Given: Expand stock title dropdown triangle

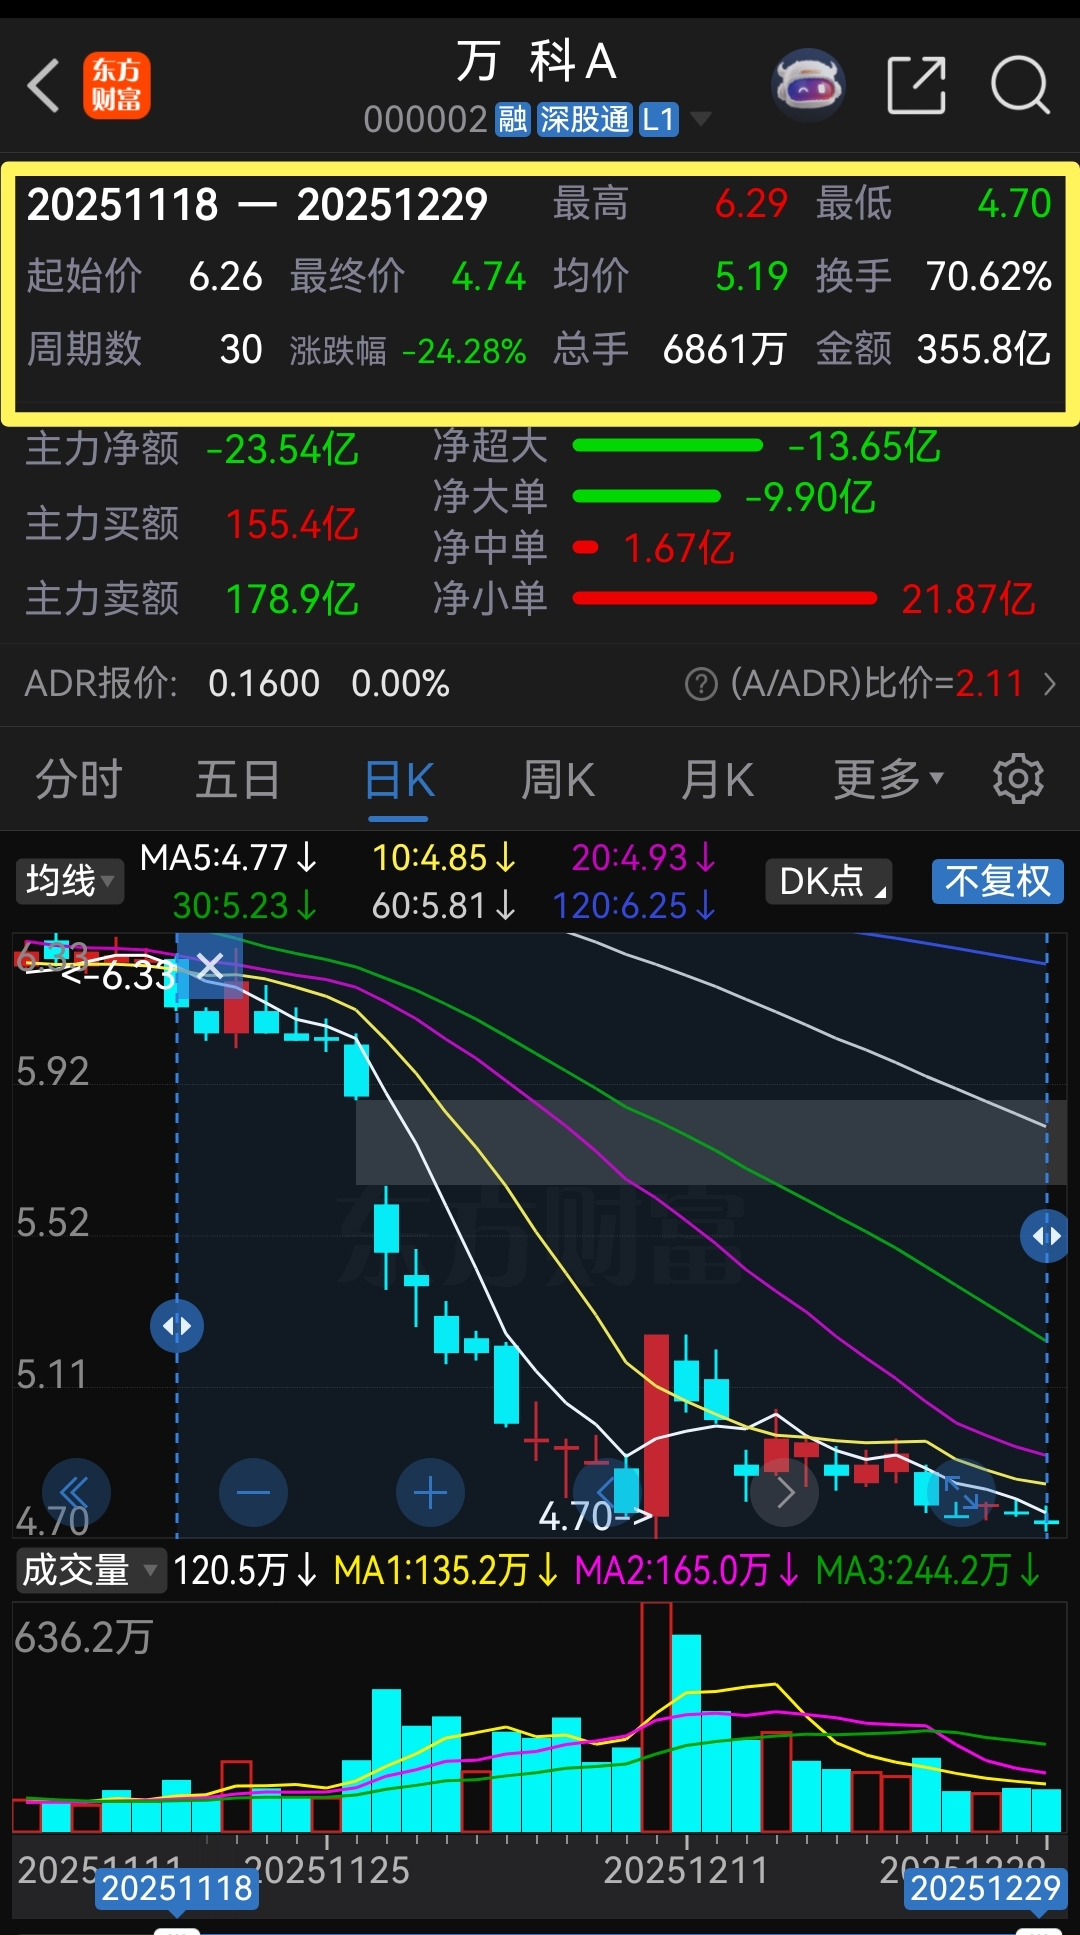Looking at the screenshot, I should [701, 119].
